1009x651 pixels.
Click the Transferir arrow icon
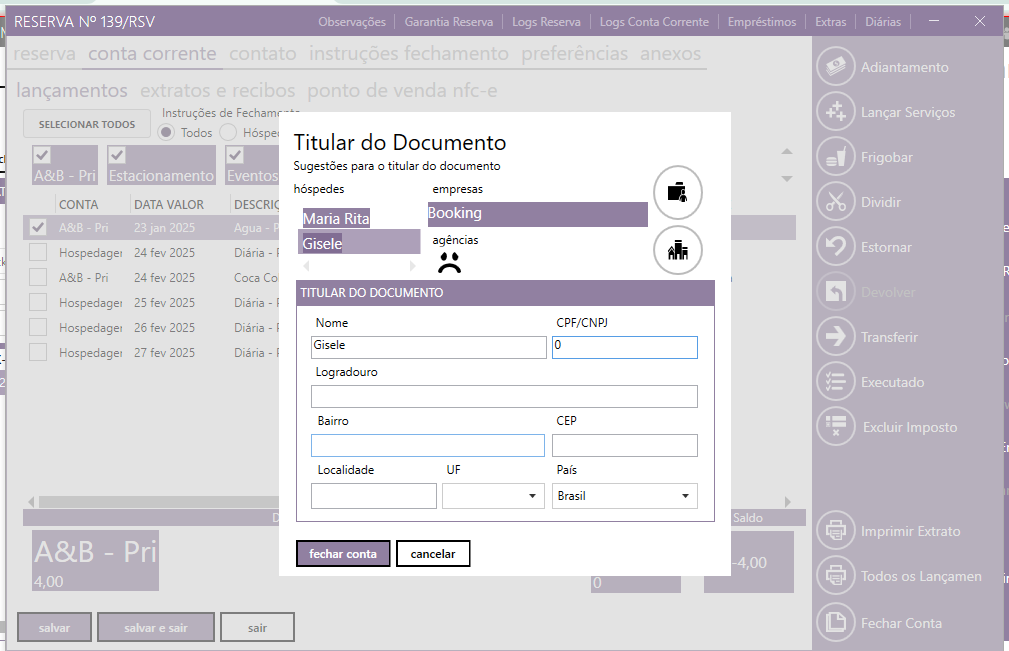point(836,337)
